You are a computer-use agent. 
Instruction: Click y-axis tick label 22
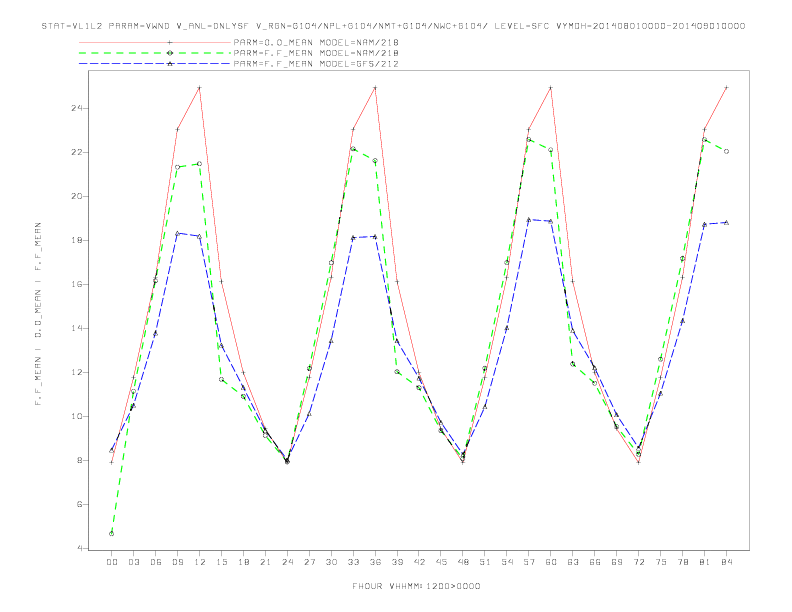point(77,152)
